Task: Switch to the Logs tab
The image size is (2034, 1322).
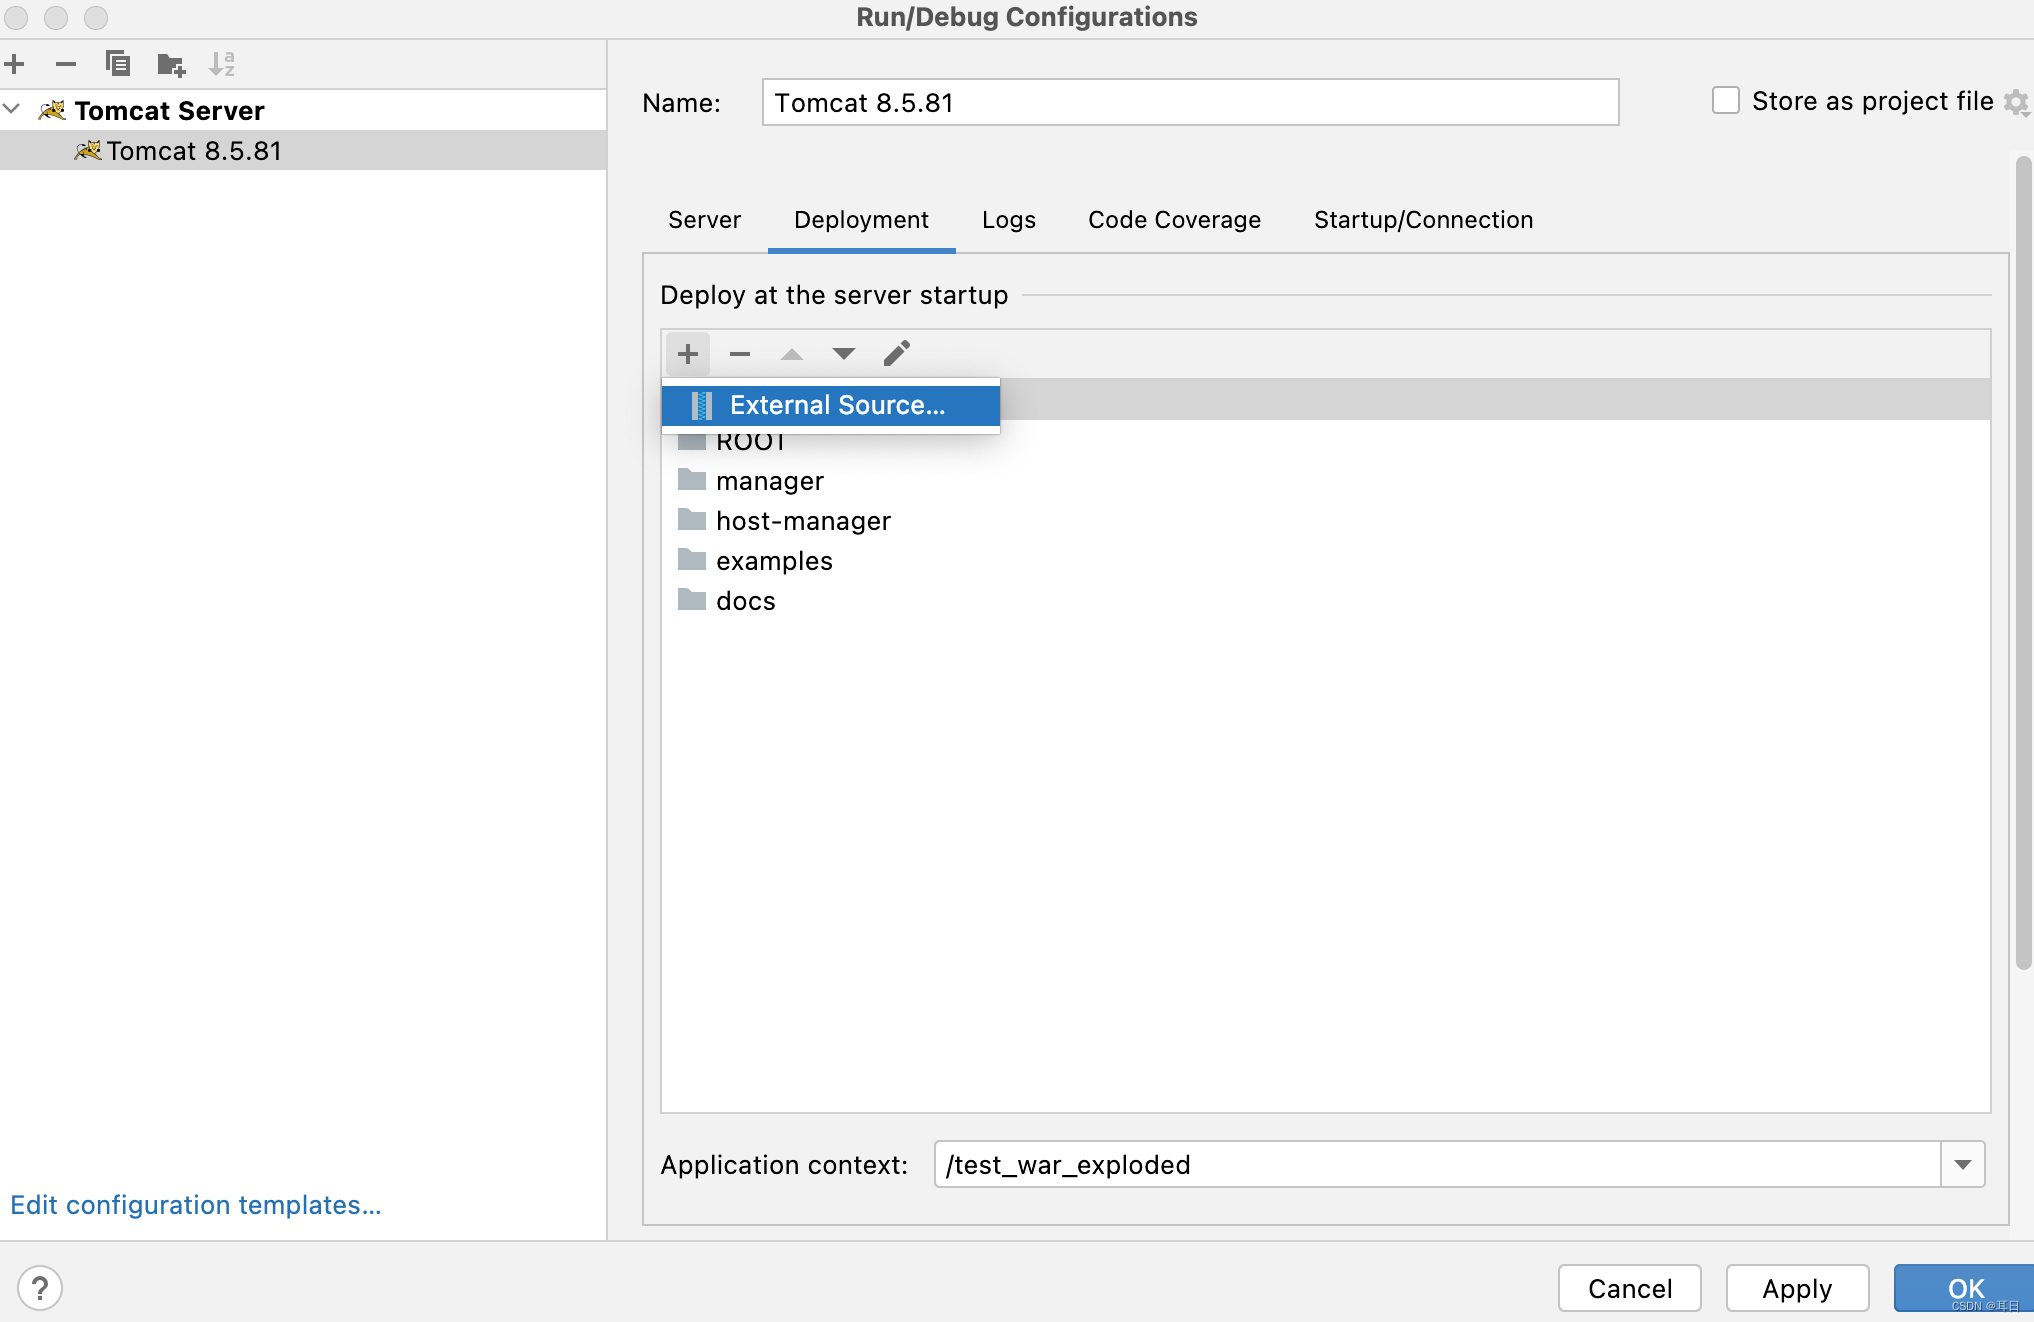Action: (1007, 218)
